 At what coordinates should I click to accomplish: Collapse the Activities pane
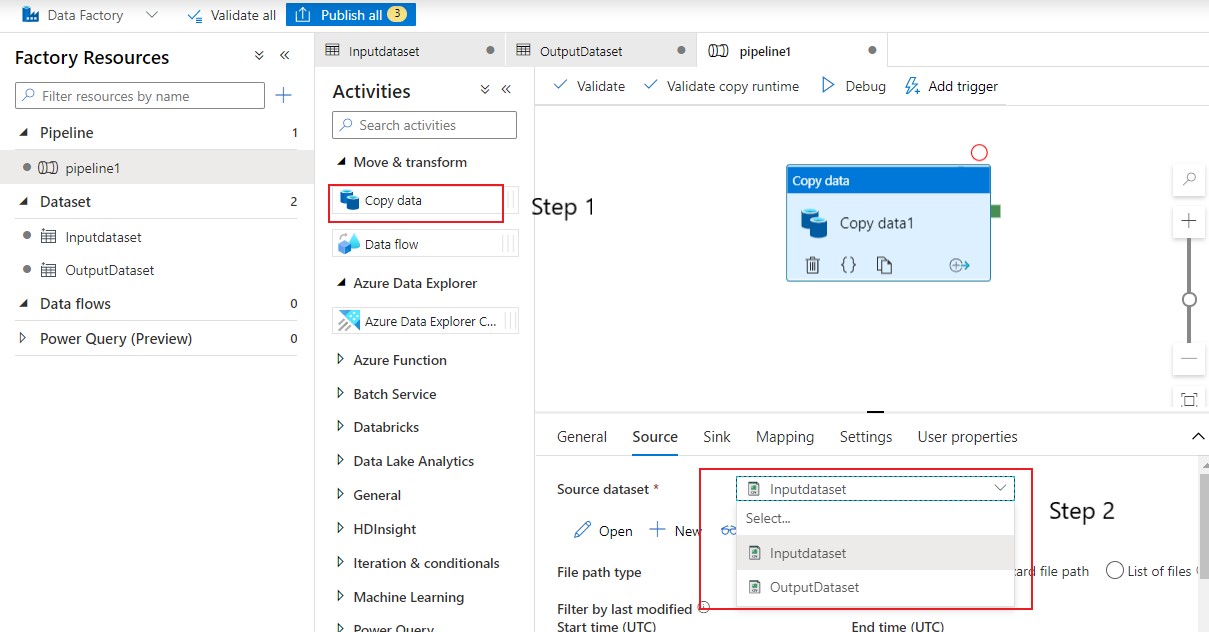tap(506, 90)
